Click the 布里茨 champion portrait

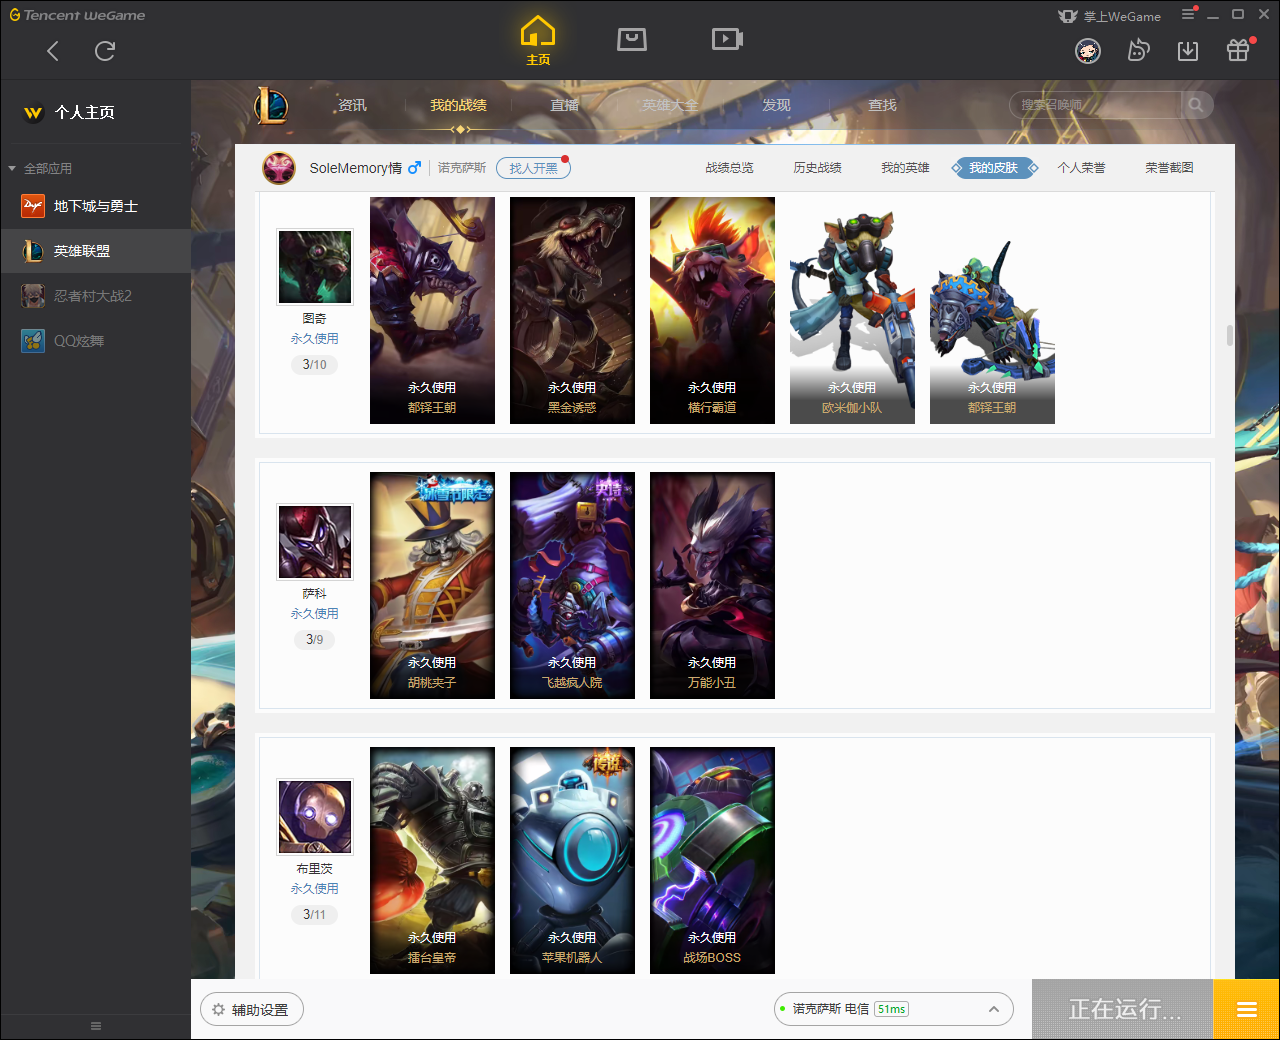[x=315, y=816]
